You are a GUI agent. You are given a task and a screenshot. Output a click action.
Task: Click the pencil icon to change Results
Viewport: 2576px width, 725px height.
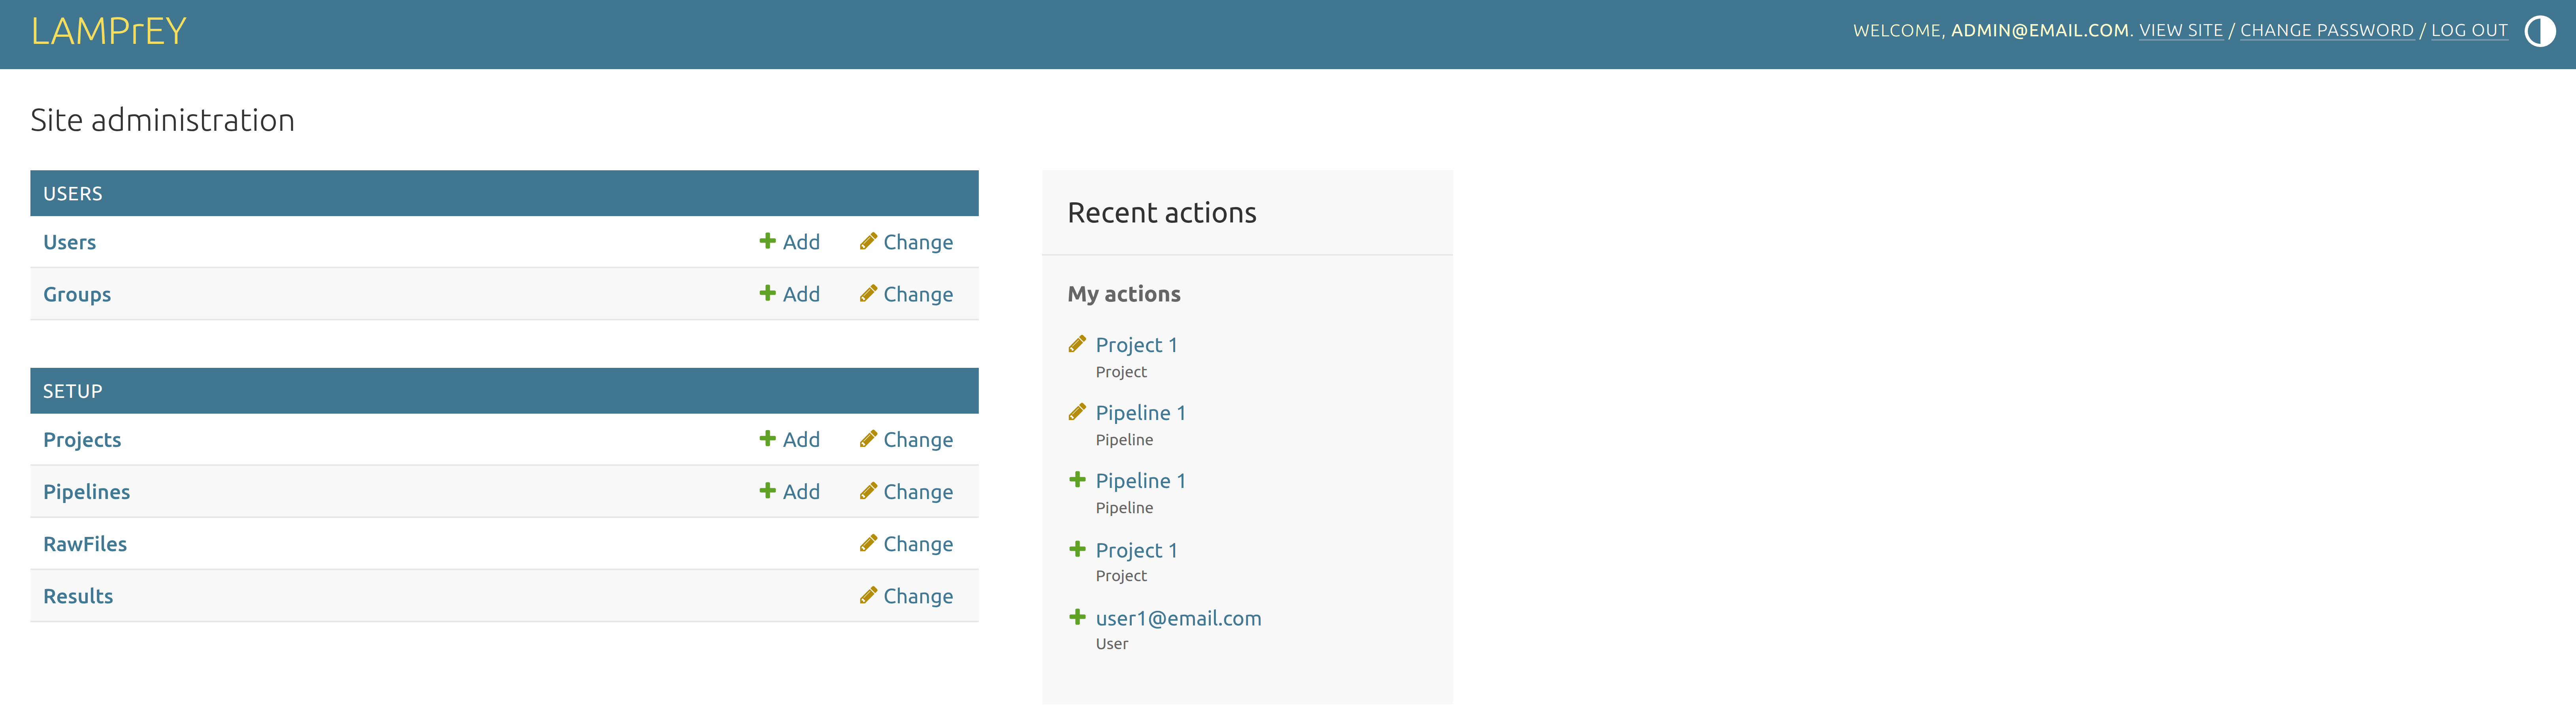(868, 595)
